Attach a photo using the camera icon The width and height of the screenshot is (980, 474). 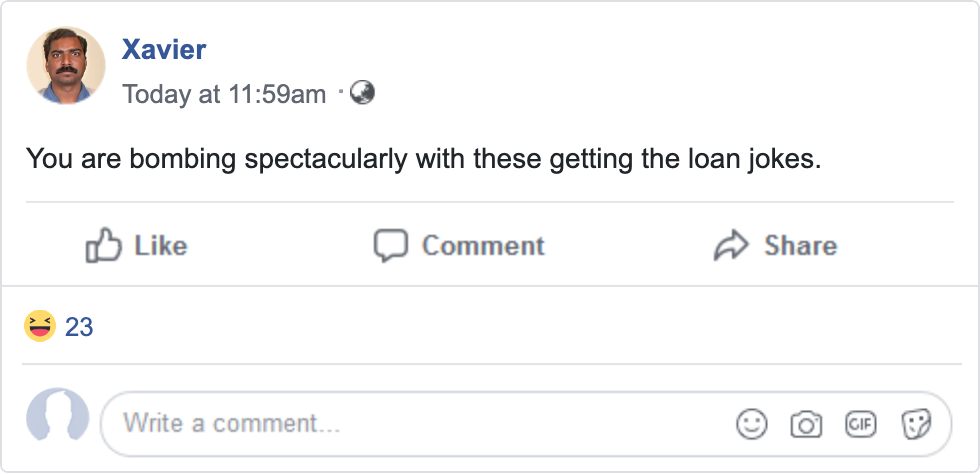[x=806, y=424]
